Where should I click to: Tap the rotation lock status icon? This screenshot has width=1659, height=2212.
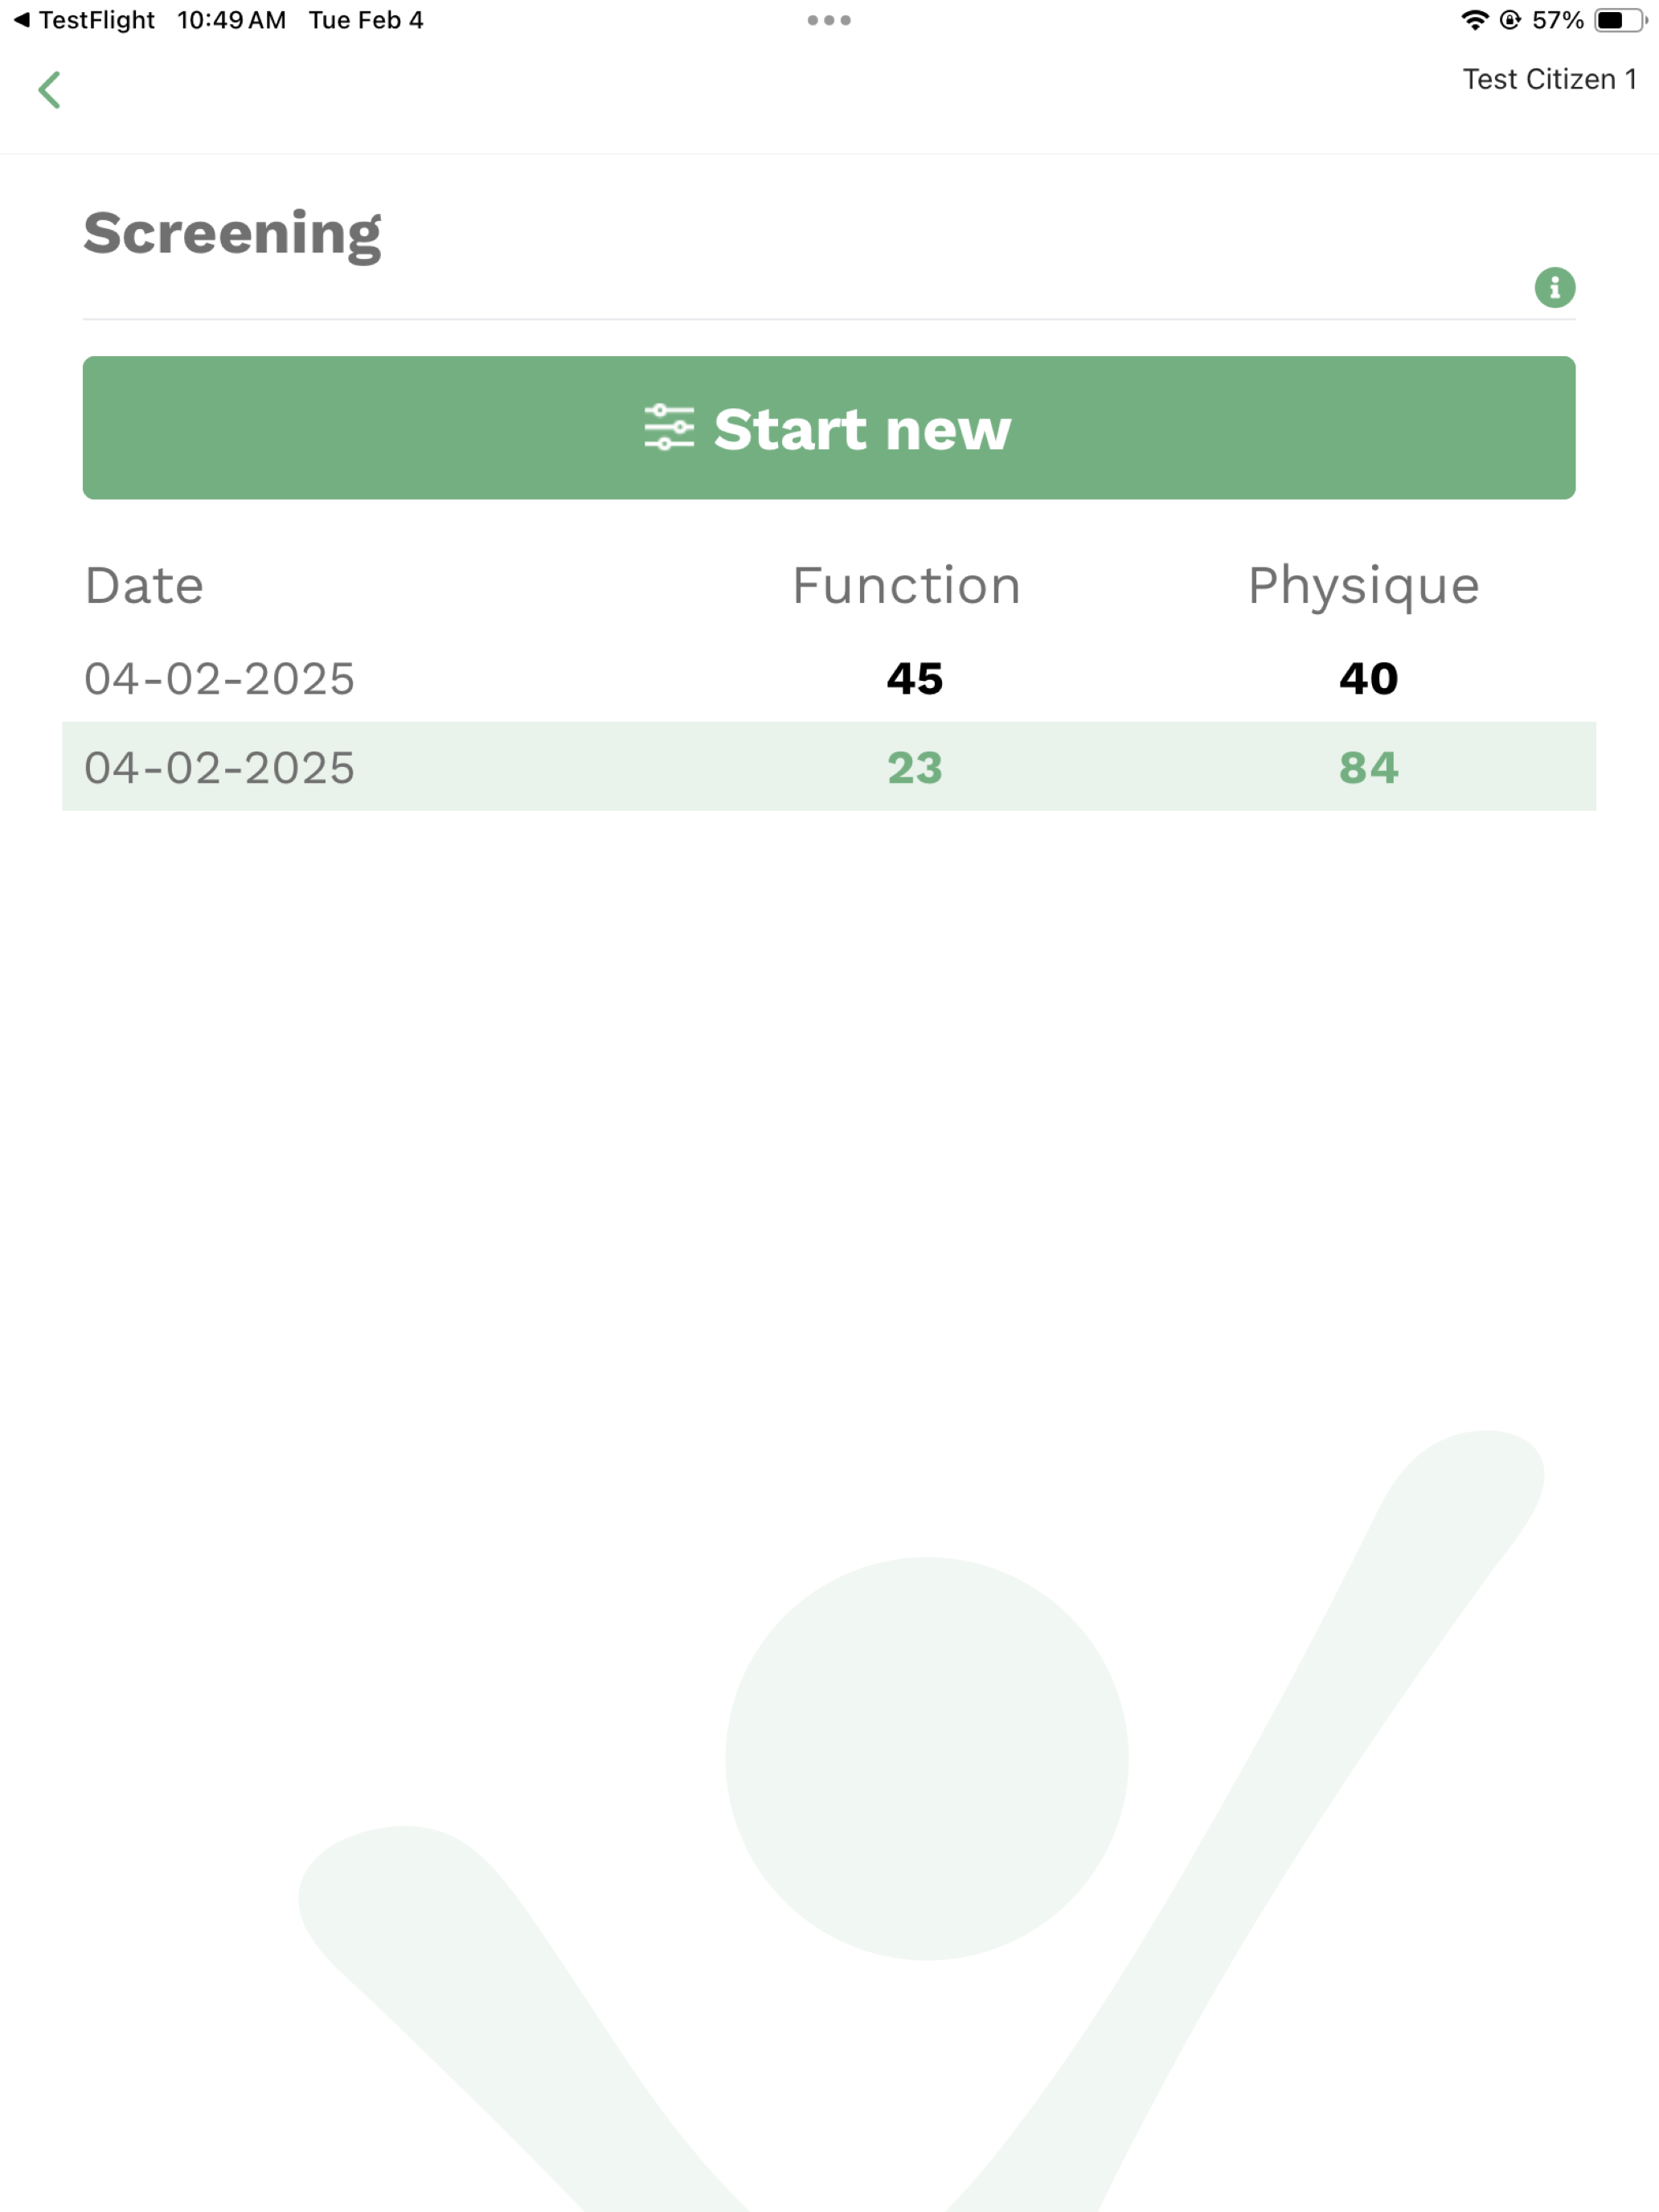(x=1510, y=20)
